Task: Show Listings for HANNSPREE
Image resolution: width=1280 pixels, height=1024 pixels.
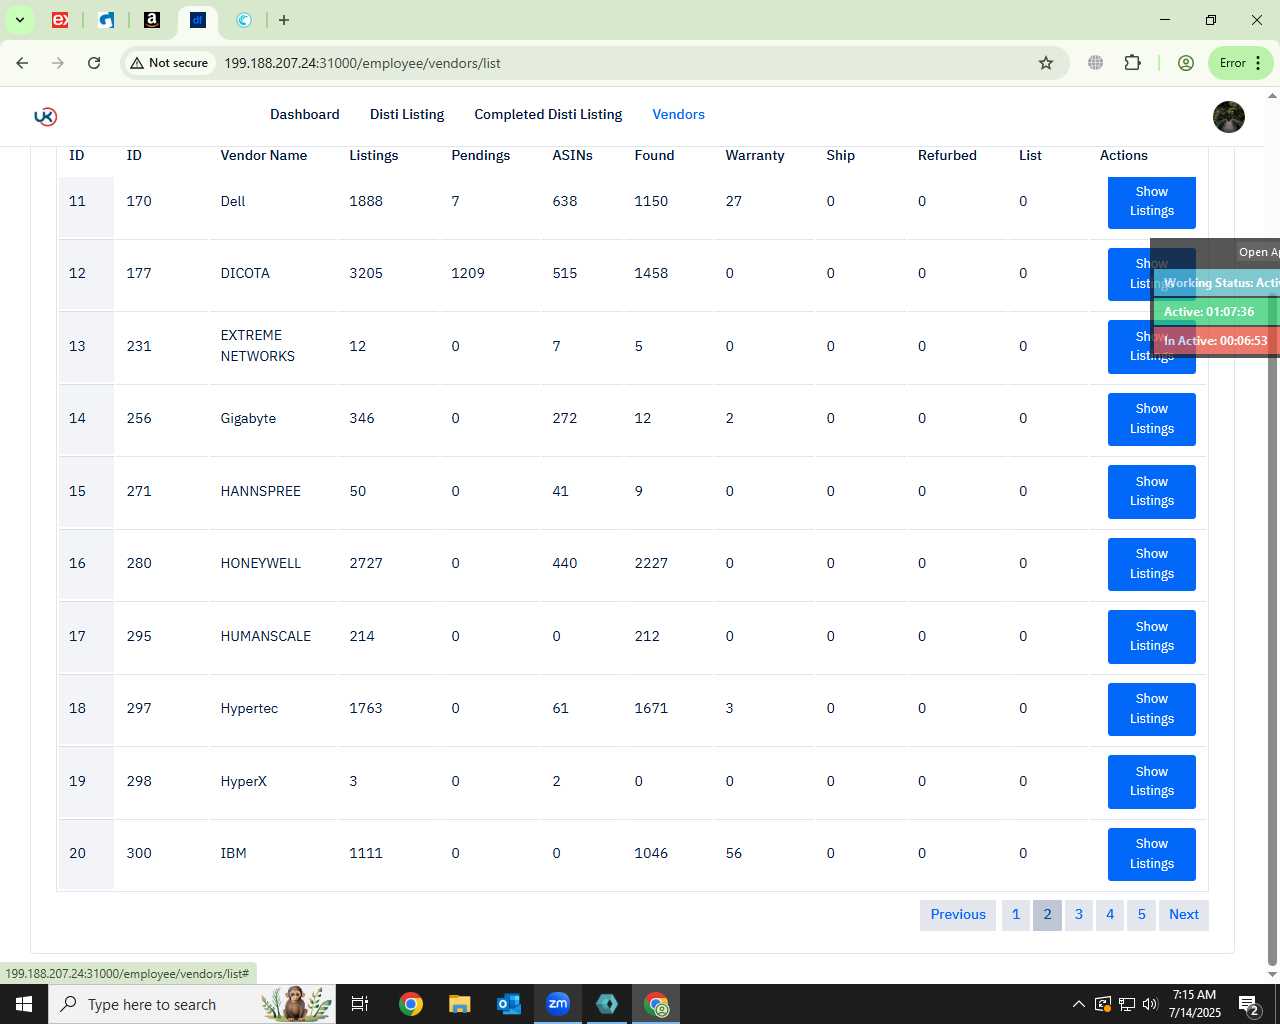Action: (x=1152, y=491)
